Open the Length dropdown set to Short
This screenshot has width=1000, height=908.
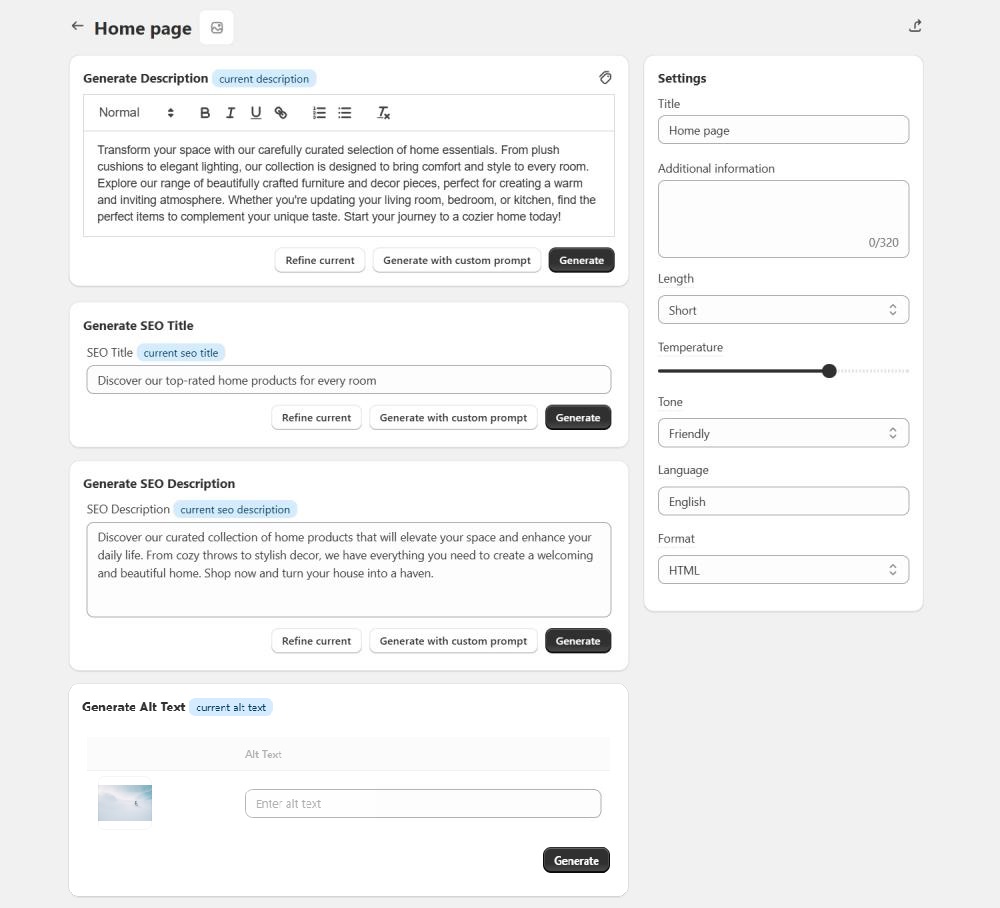[x=783, y=310]
